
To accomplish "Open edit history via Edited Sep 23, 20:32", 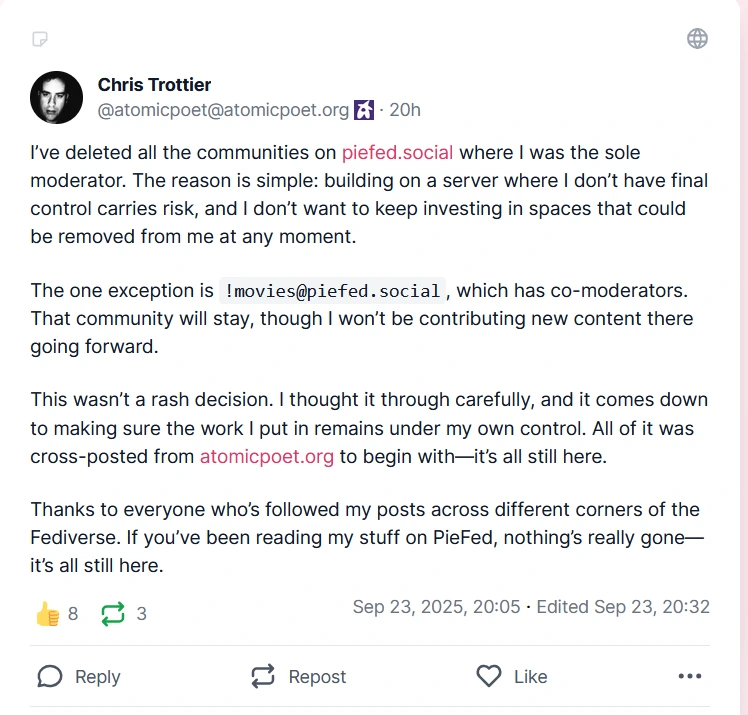I will pyautogui.click(x=623, y=607).
